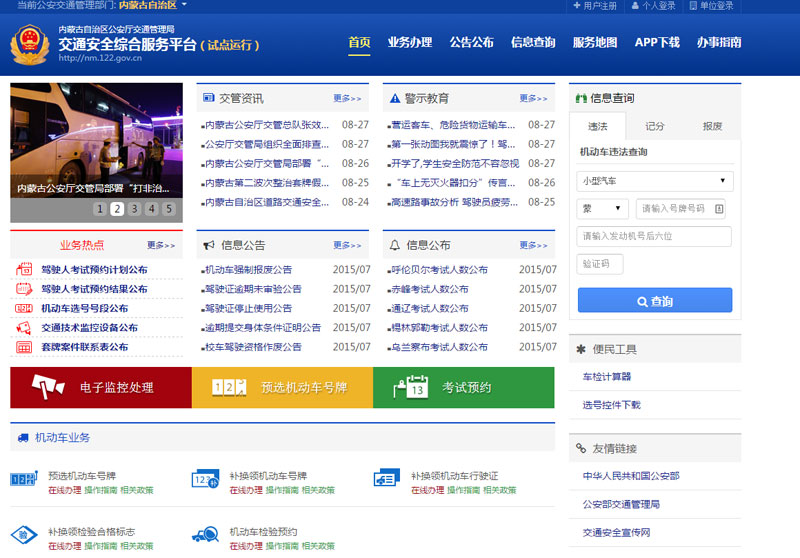This screenshot has height=558, width=800.
Task: Click 在线办理 under 预选机动车号牌
Action: (x=65, y=490)
